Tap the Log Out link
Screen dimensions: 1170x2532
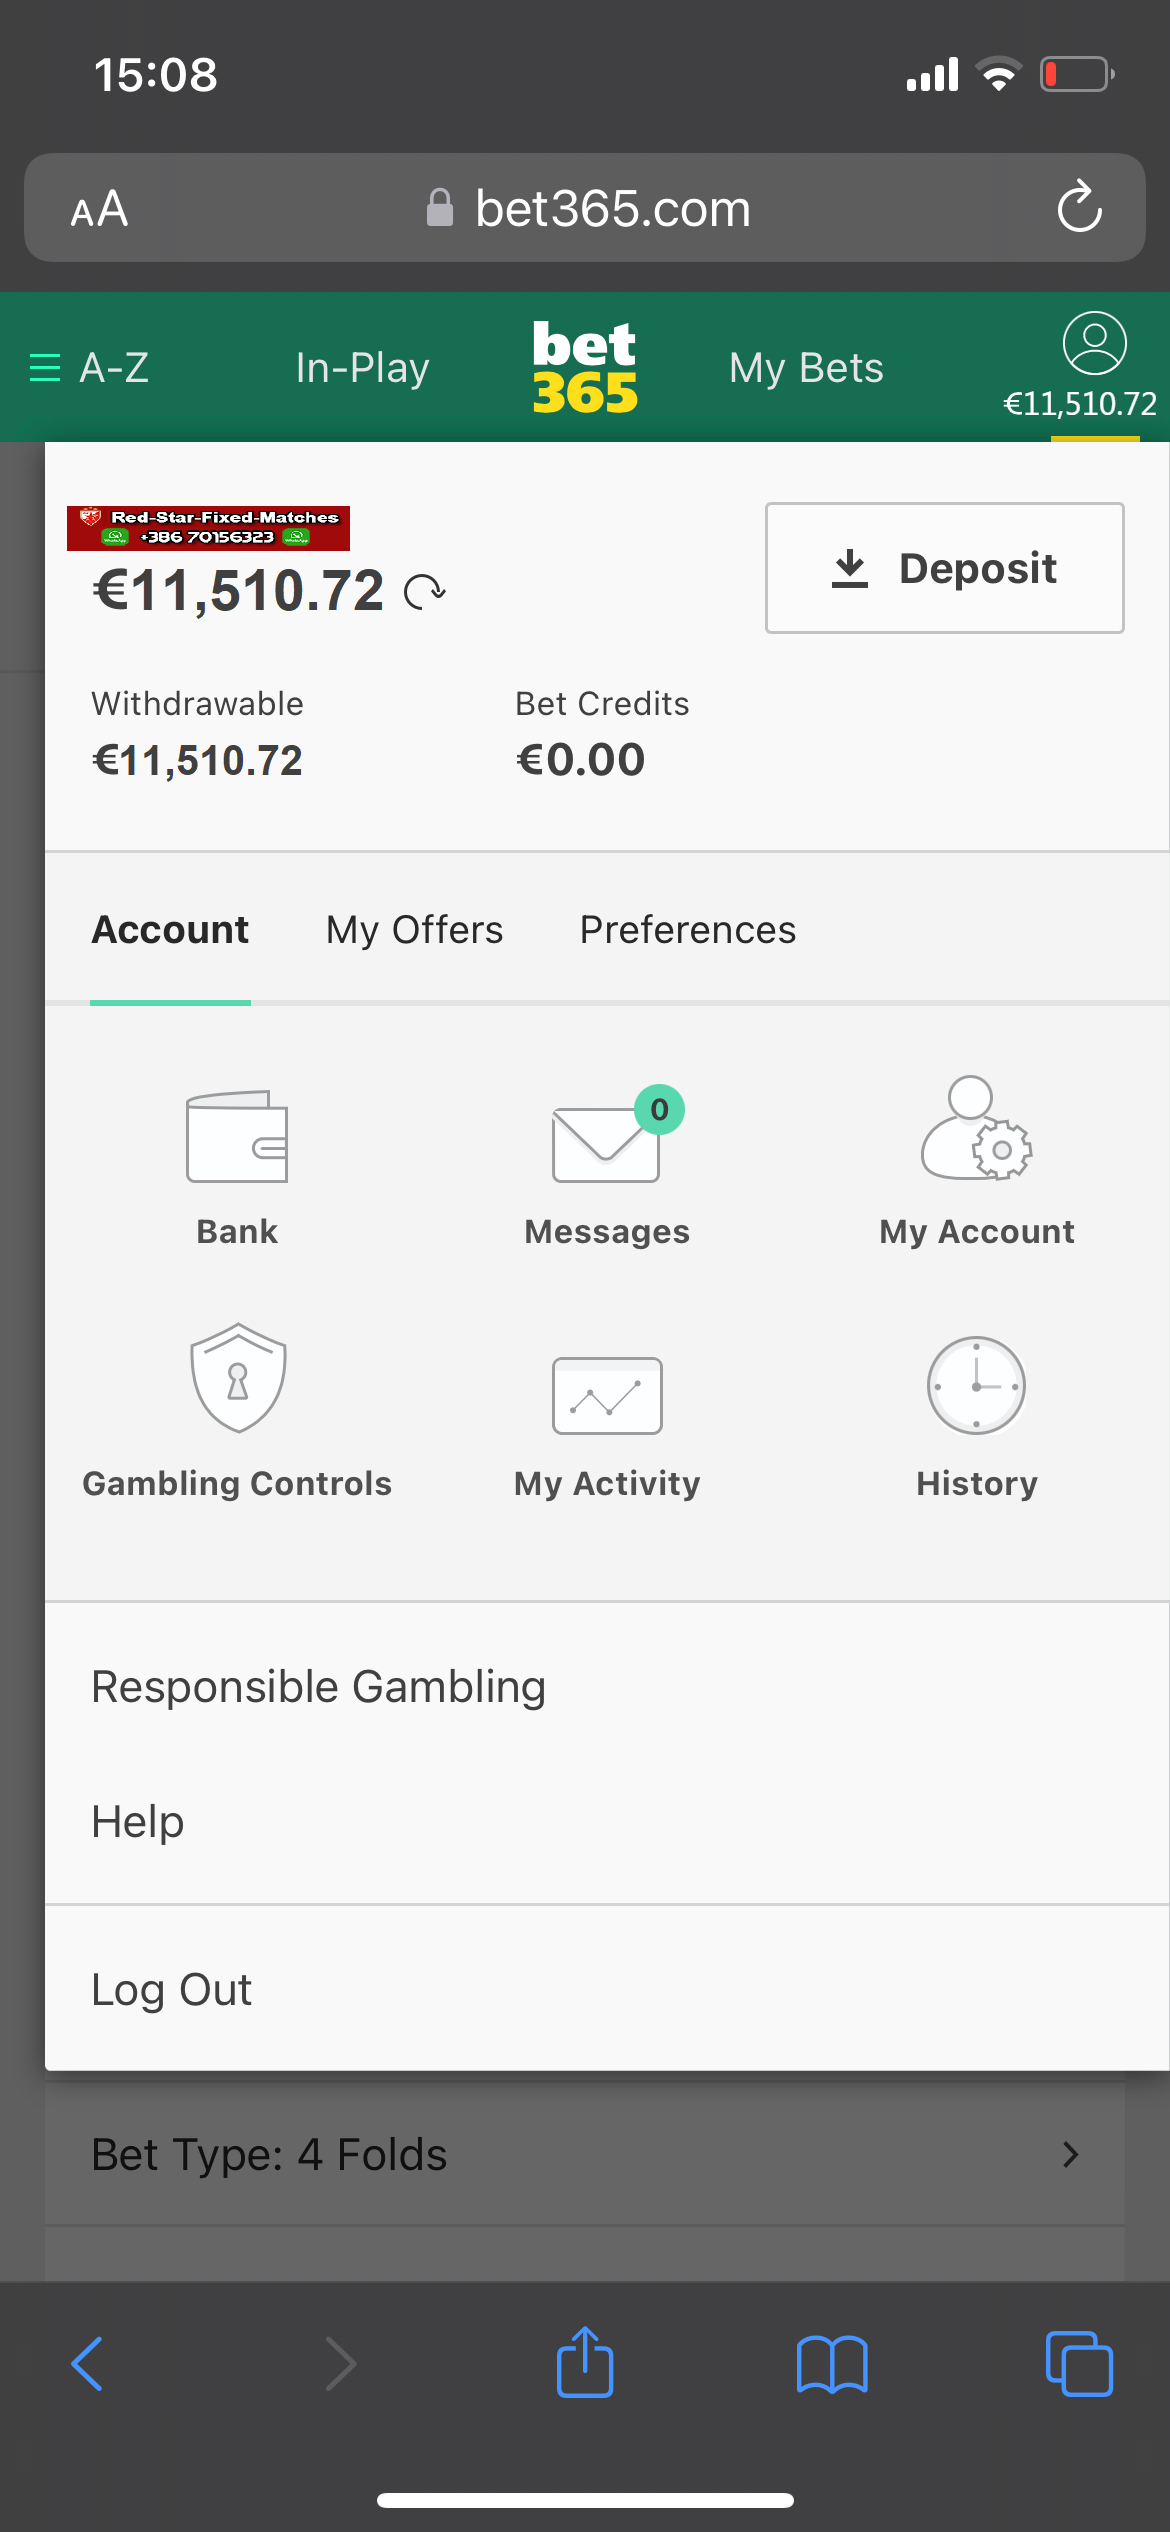click(x=172, y=1990)
